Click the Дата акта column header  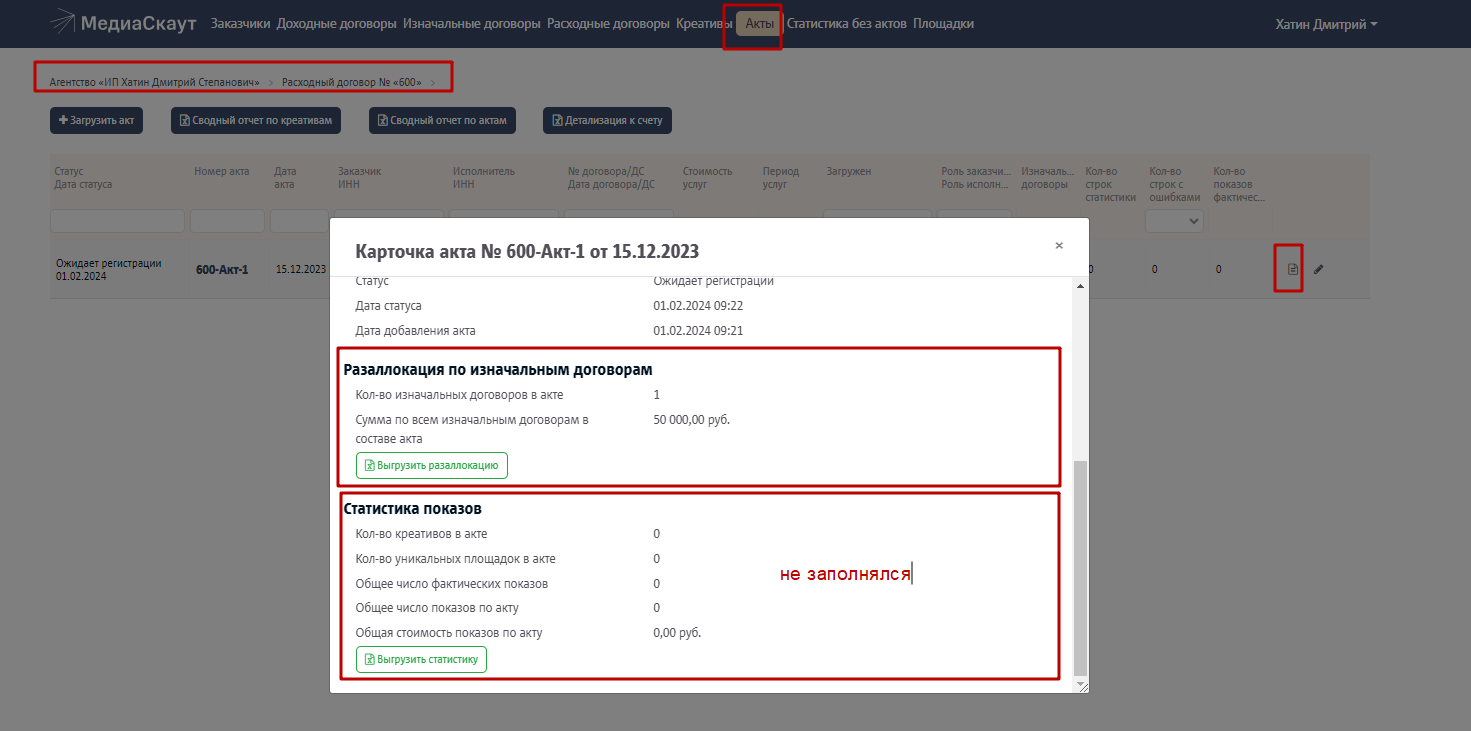285,177
